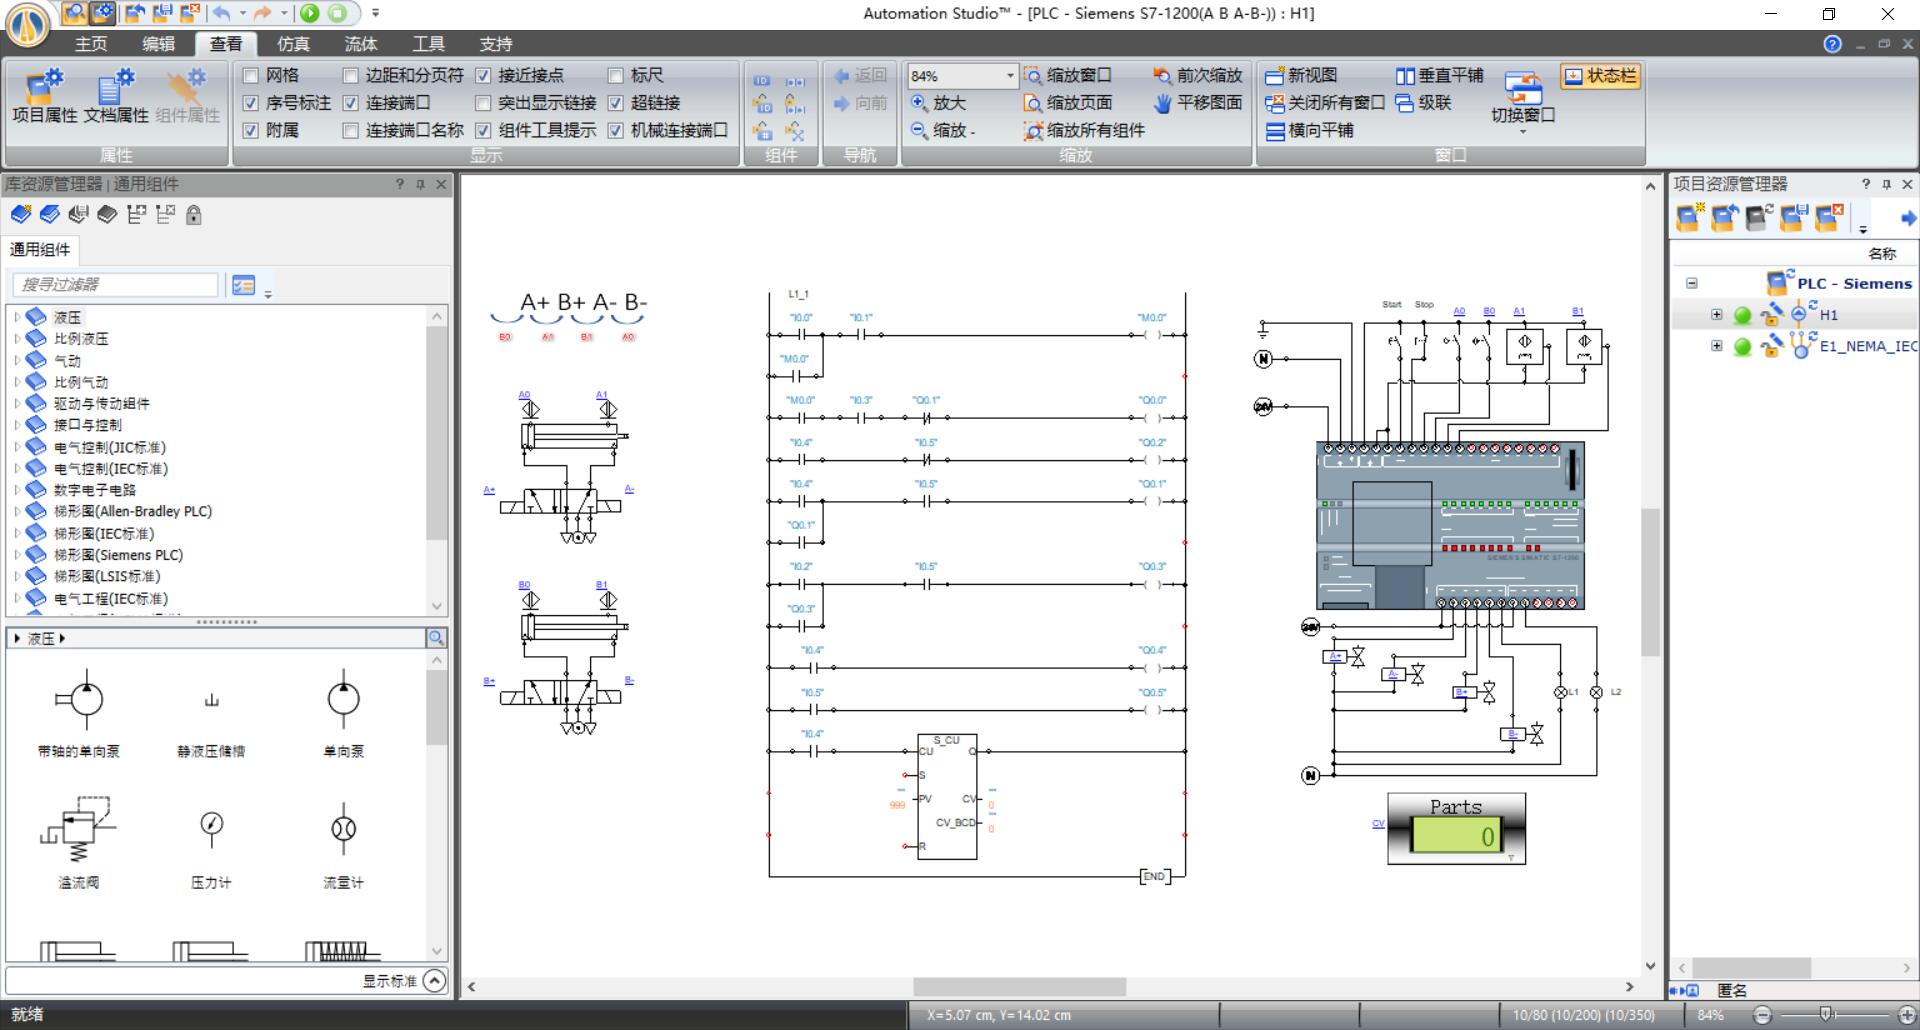
Task: Expand 显示标准 chevron button
Action: 434,981
